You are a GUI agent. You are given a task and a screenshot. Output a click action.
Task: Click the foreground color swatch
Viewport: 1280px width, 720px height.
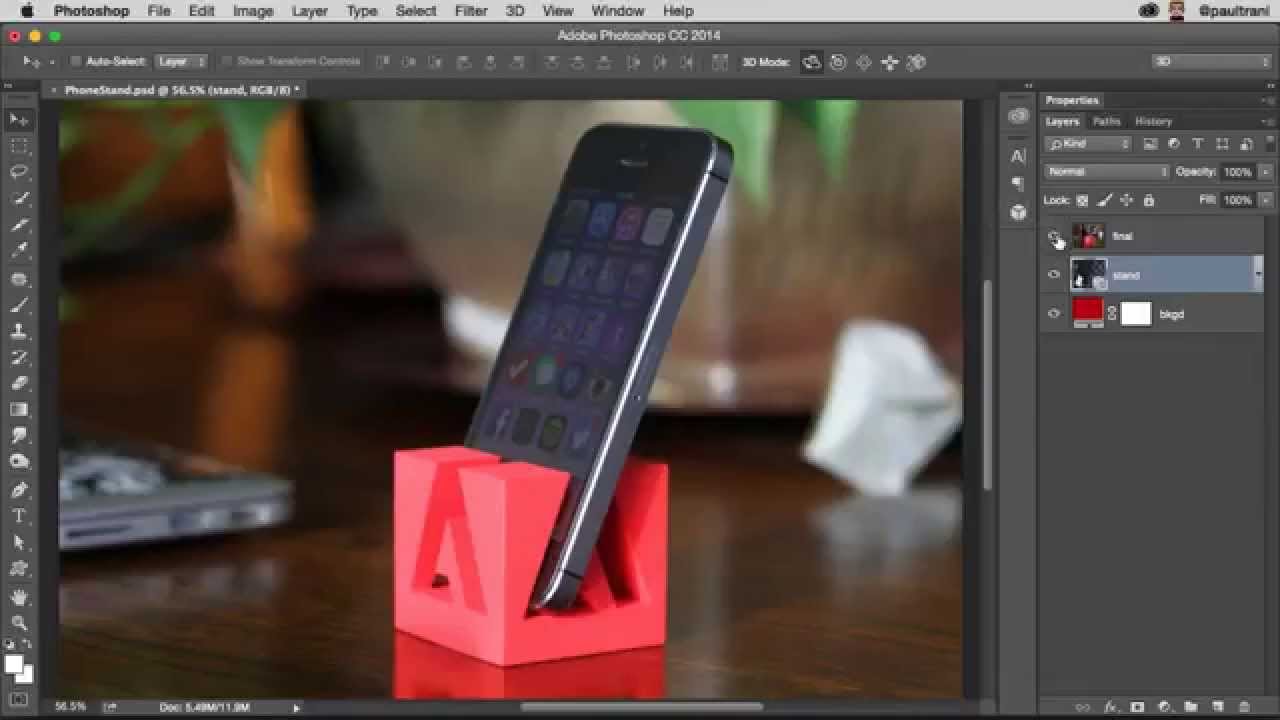click(14, 665)
